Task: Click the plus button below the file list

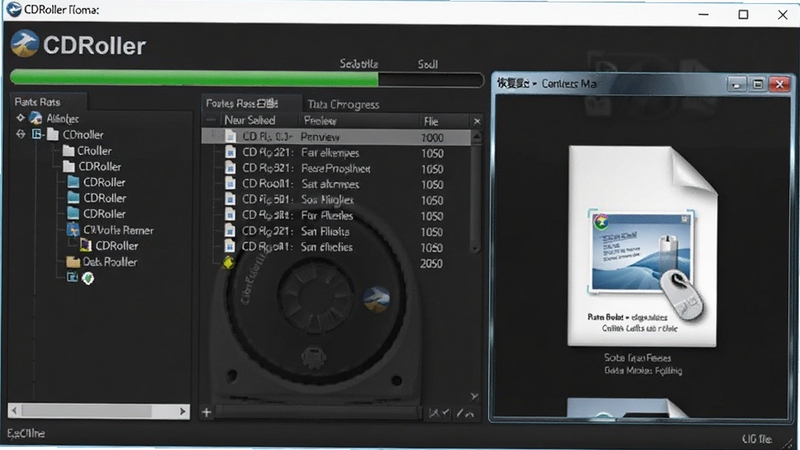Action: pyautogui.click(x=207, y=412)
